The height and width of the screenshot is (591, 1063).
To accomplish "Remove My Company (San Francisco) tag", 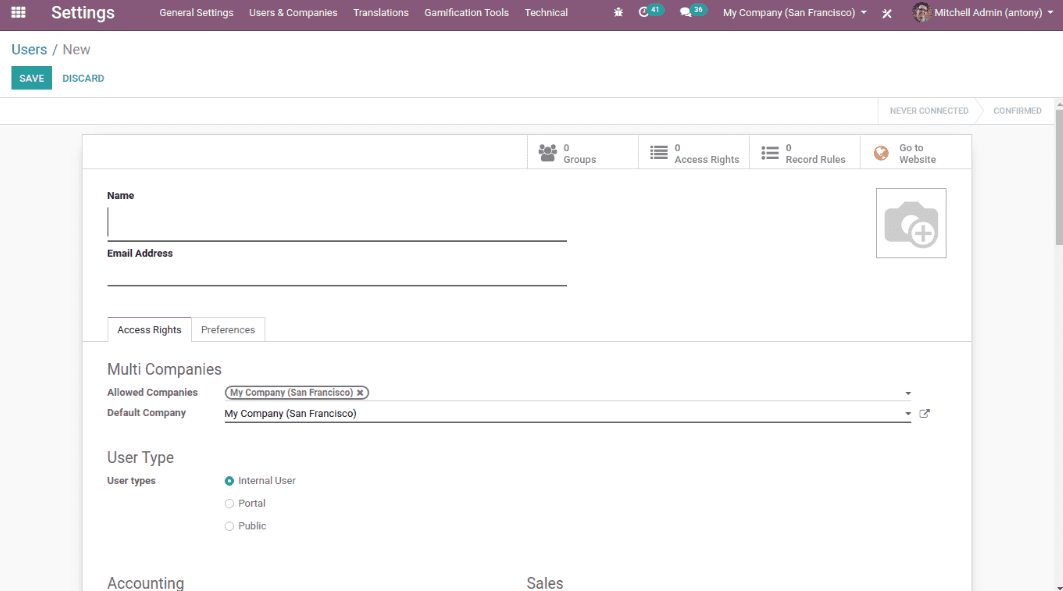I will click(360, 392).
